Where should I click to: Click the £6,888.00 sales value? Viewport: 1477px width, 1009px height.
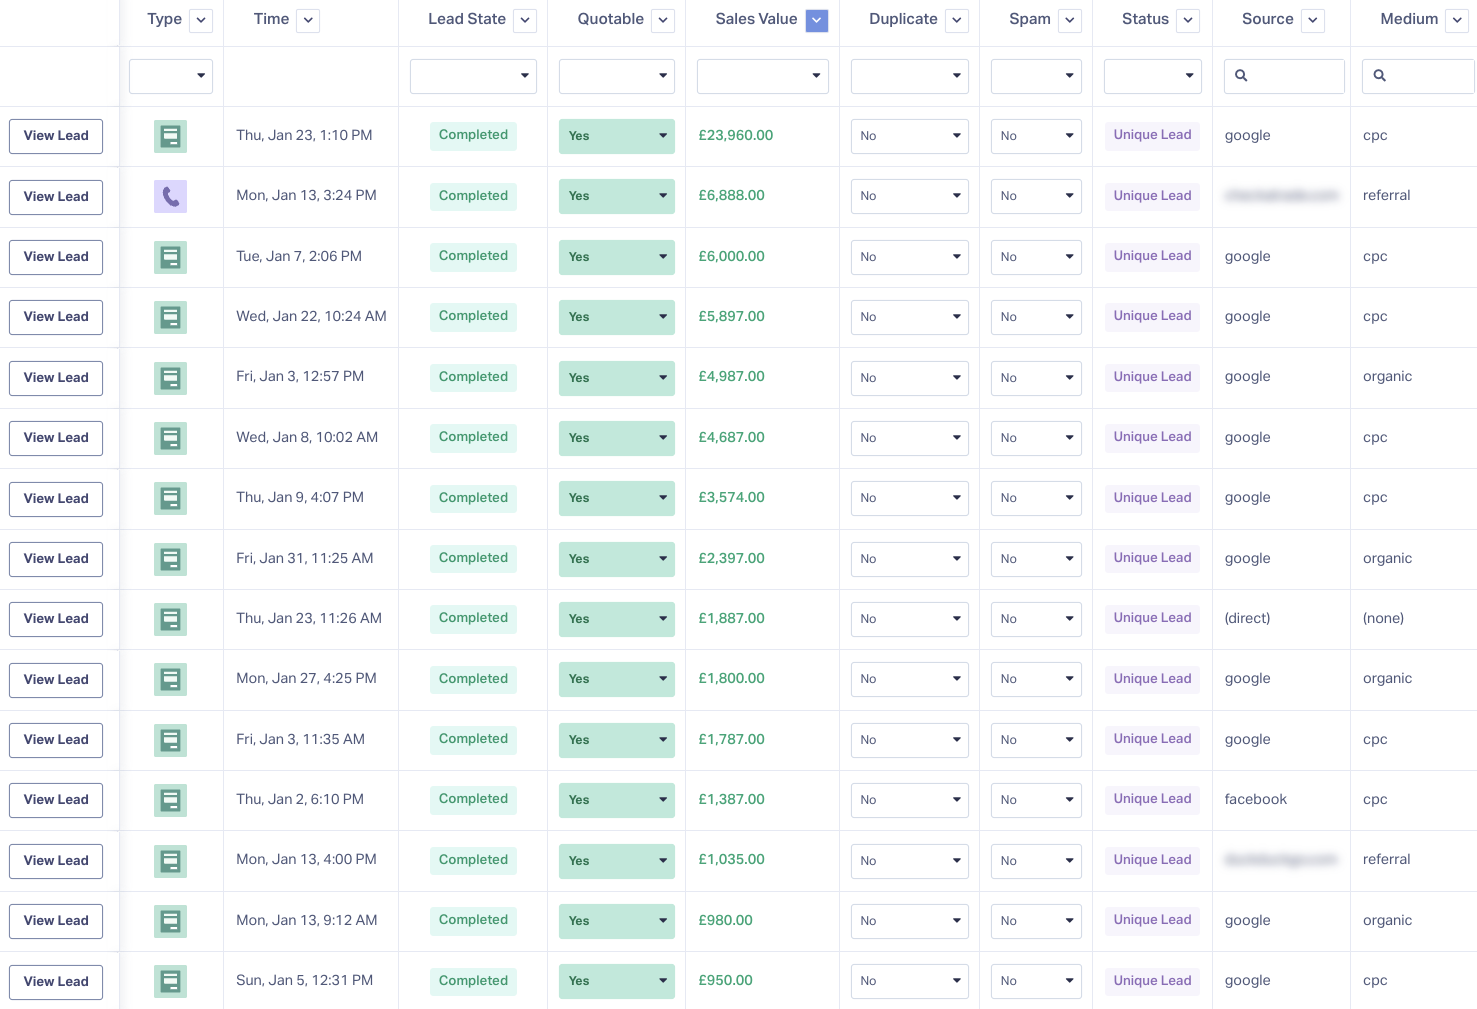(731, 196)
